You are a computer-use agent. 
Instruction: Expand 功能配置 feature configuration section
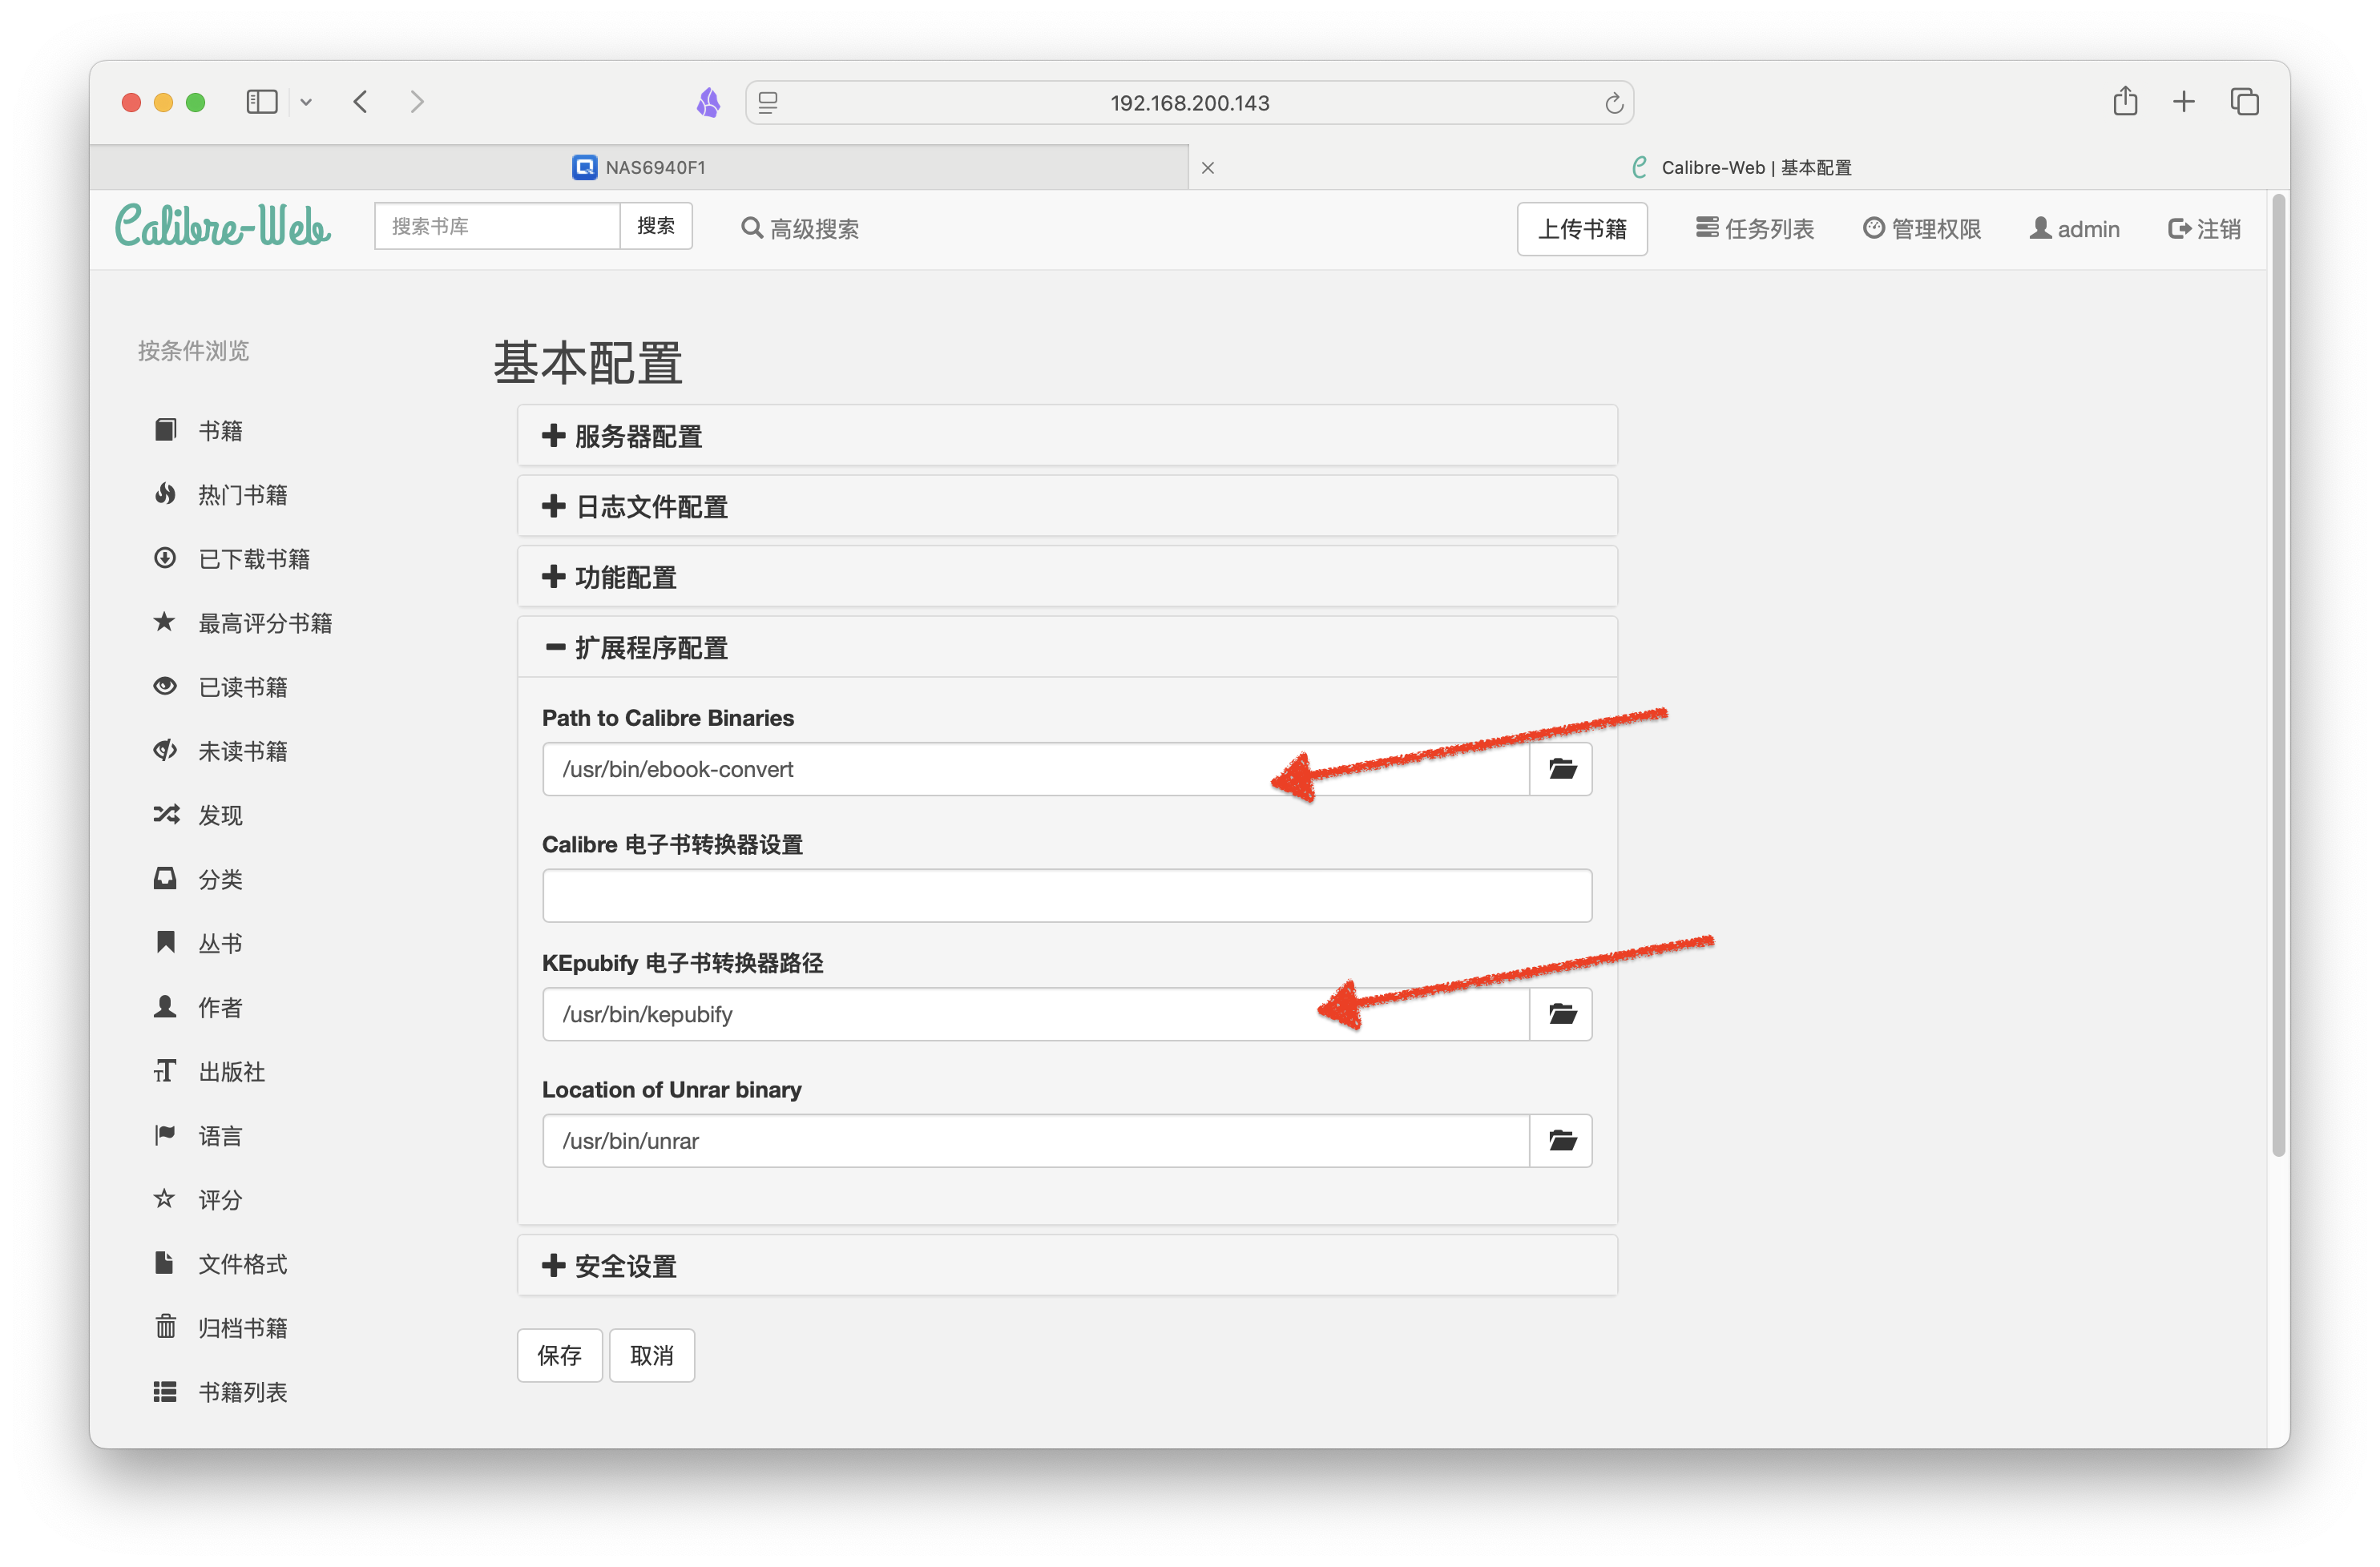(1067, 577)
